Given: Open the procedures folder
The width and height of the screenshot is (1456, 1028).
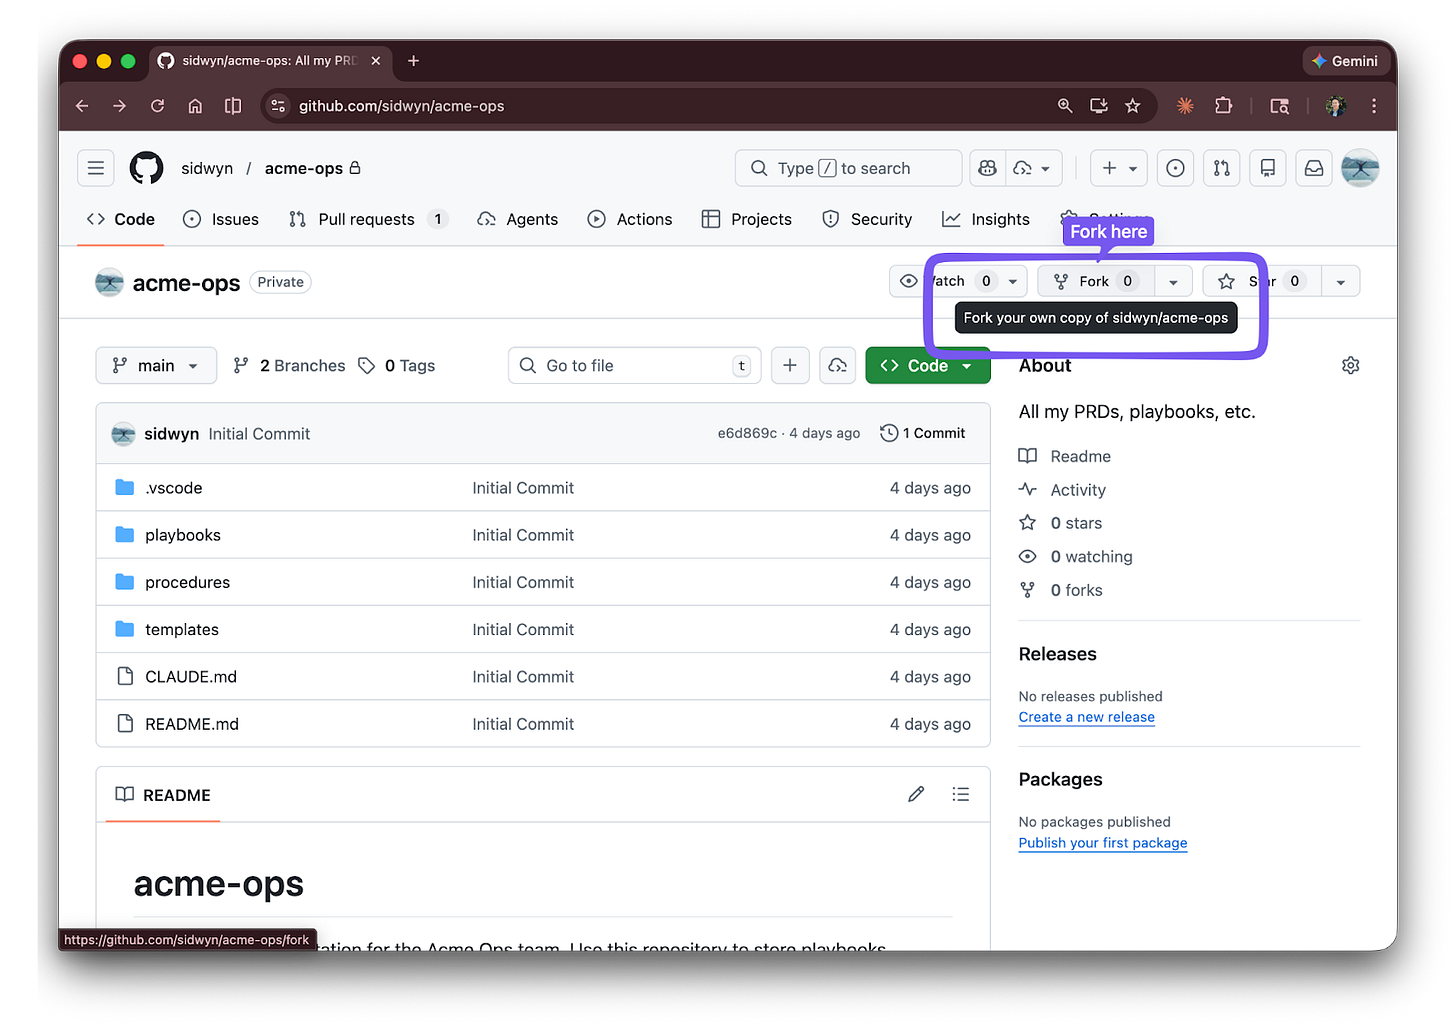Looking at the screenshot, I should 187,582.
